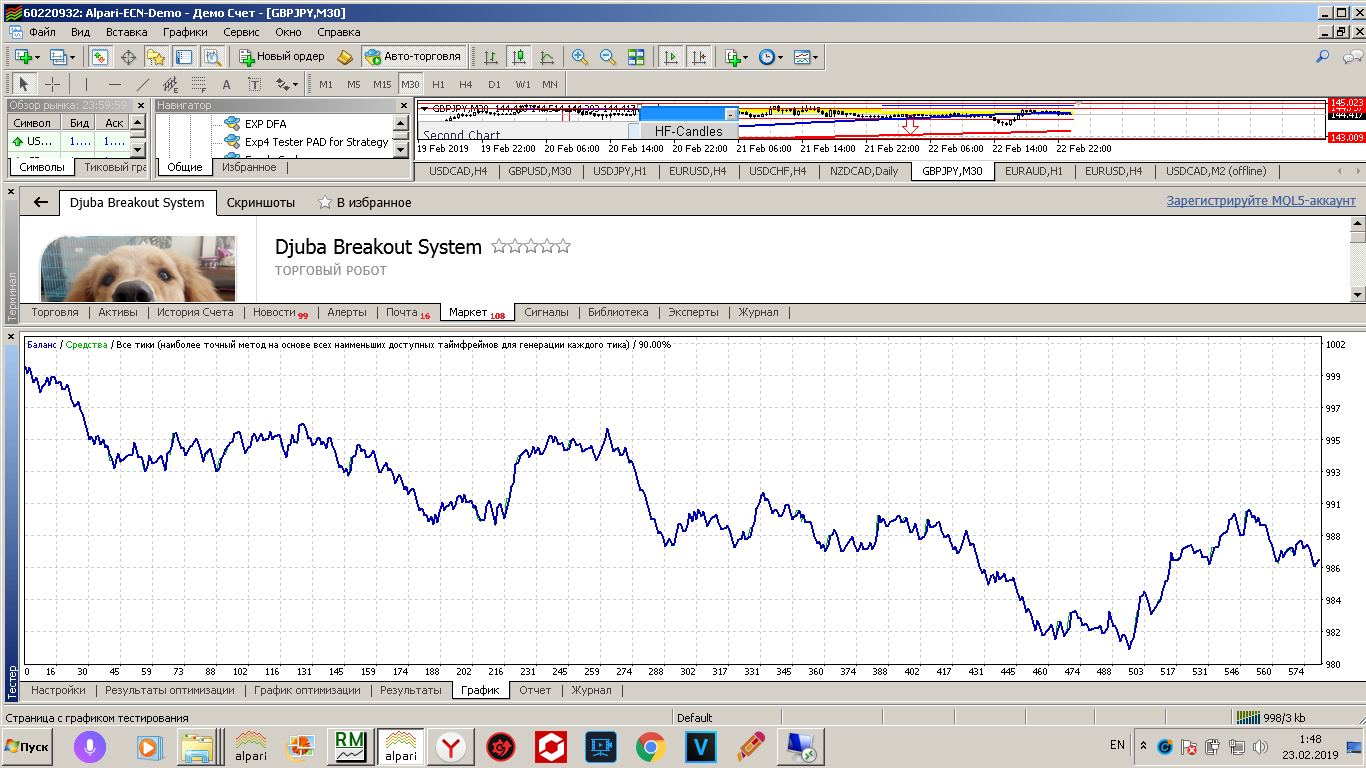Toggle chart shift from right edge
This screenshot has width=1366, height=768.
coord(698,57)
